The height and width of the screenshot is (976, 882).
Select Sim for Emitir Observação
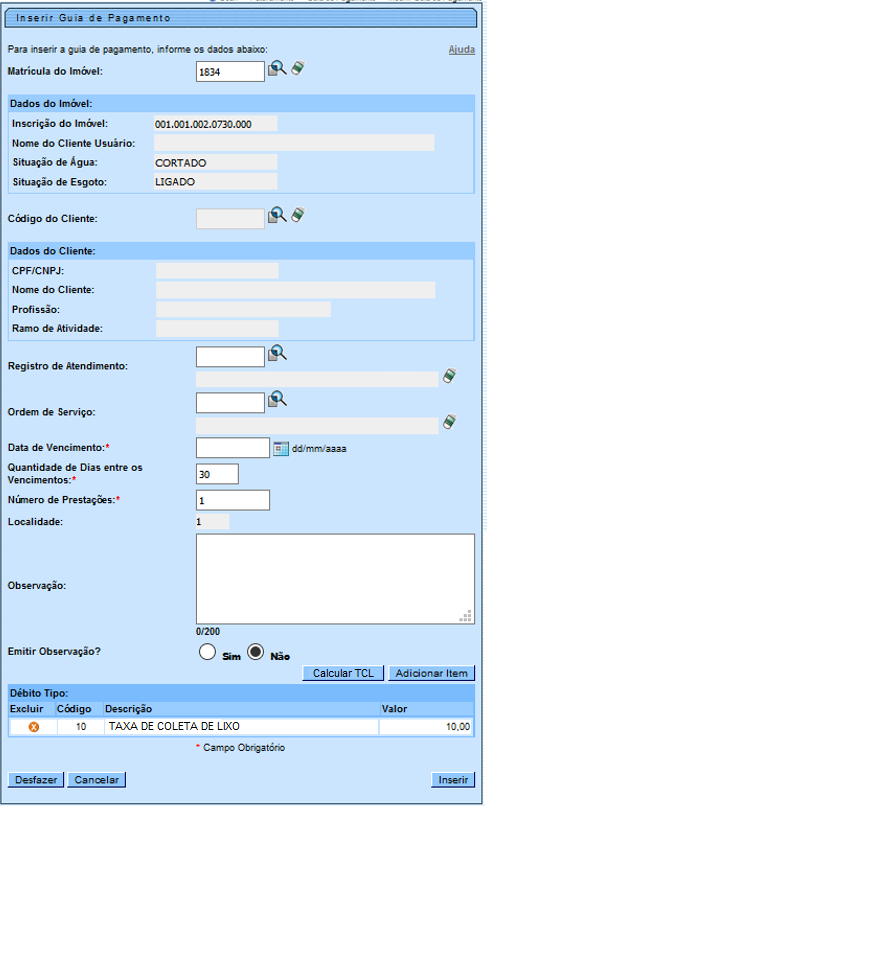click(x=208, y=652)
